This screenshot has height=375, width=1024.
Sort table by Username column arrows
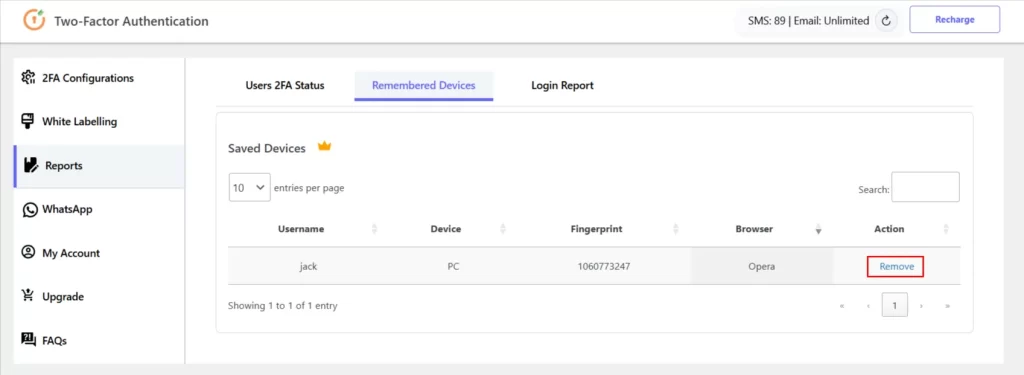point(374,229)
